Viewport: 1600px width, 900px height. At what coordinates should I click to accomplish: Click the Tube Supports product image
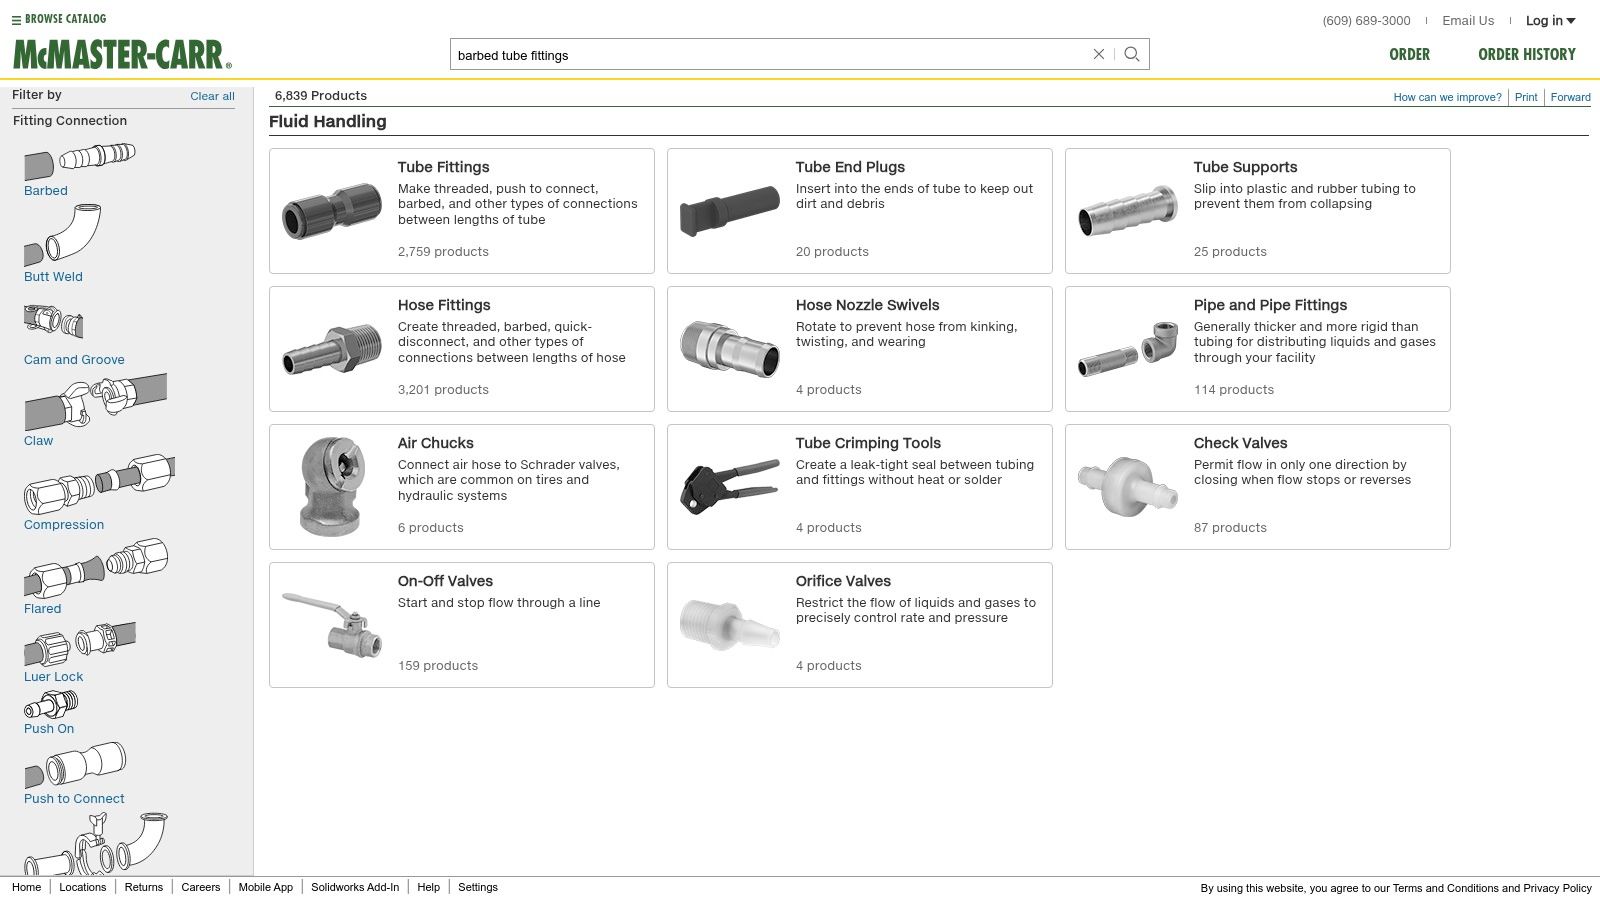[x=1128, y=211]
